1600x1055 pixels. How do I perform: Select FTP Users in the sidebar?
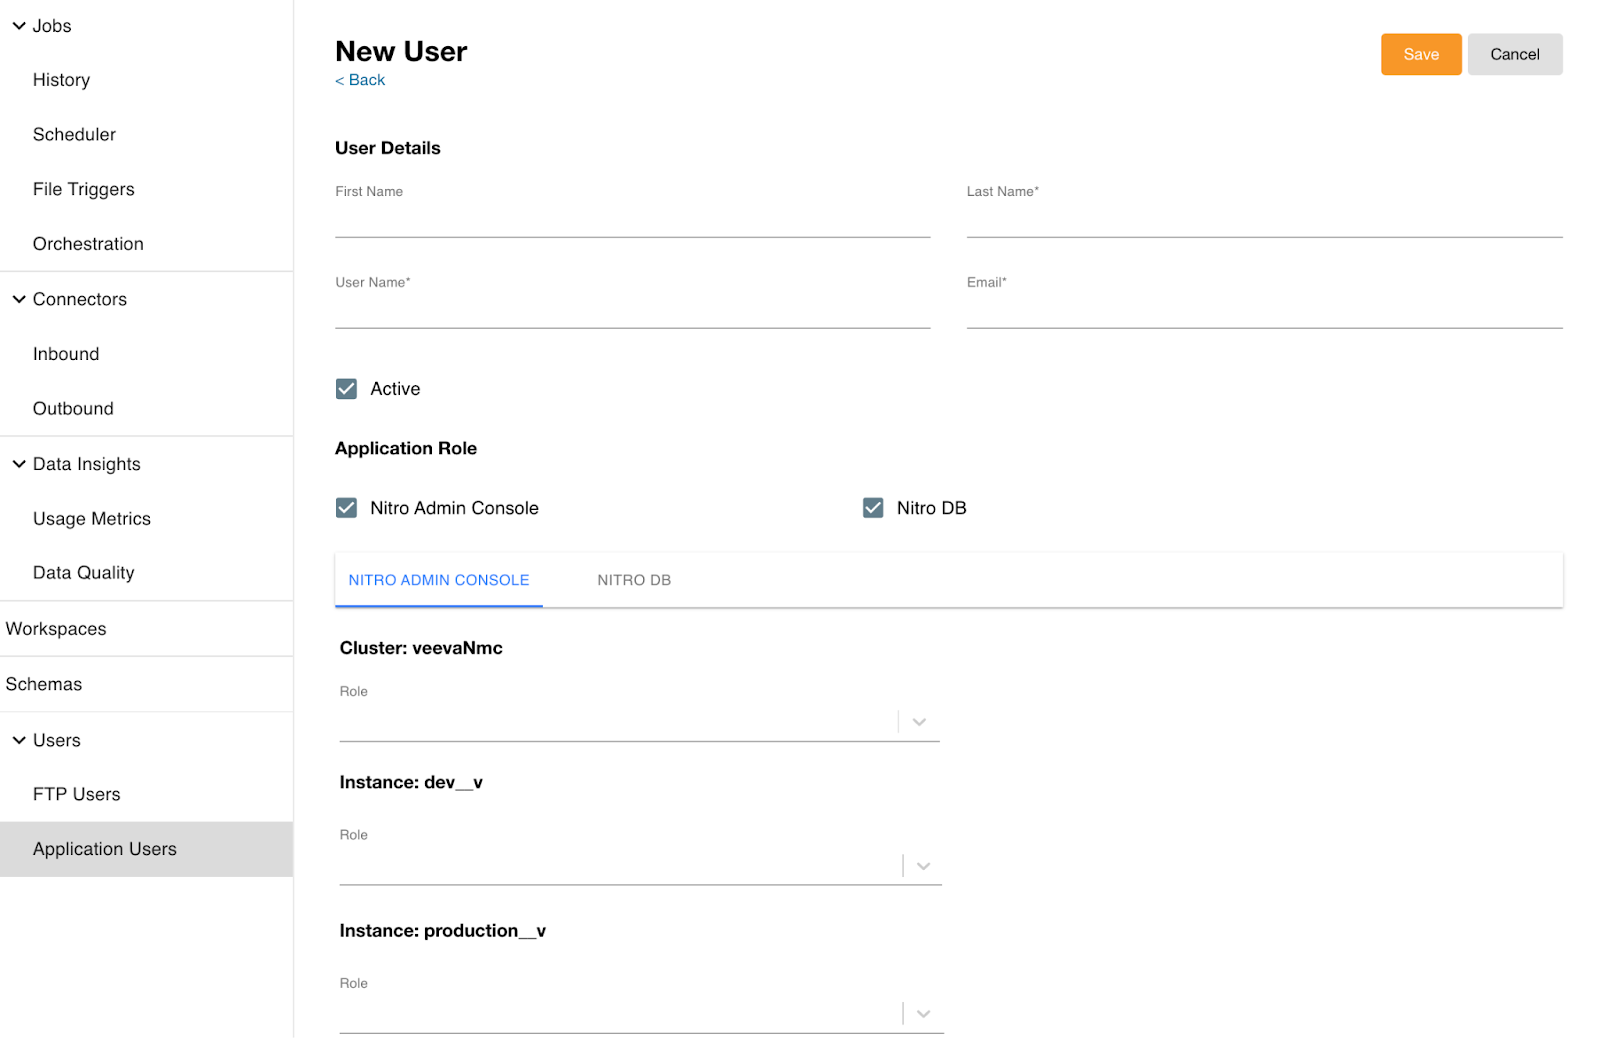click(76, 794)
